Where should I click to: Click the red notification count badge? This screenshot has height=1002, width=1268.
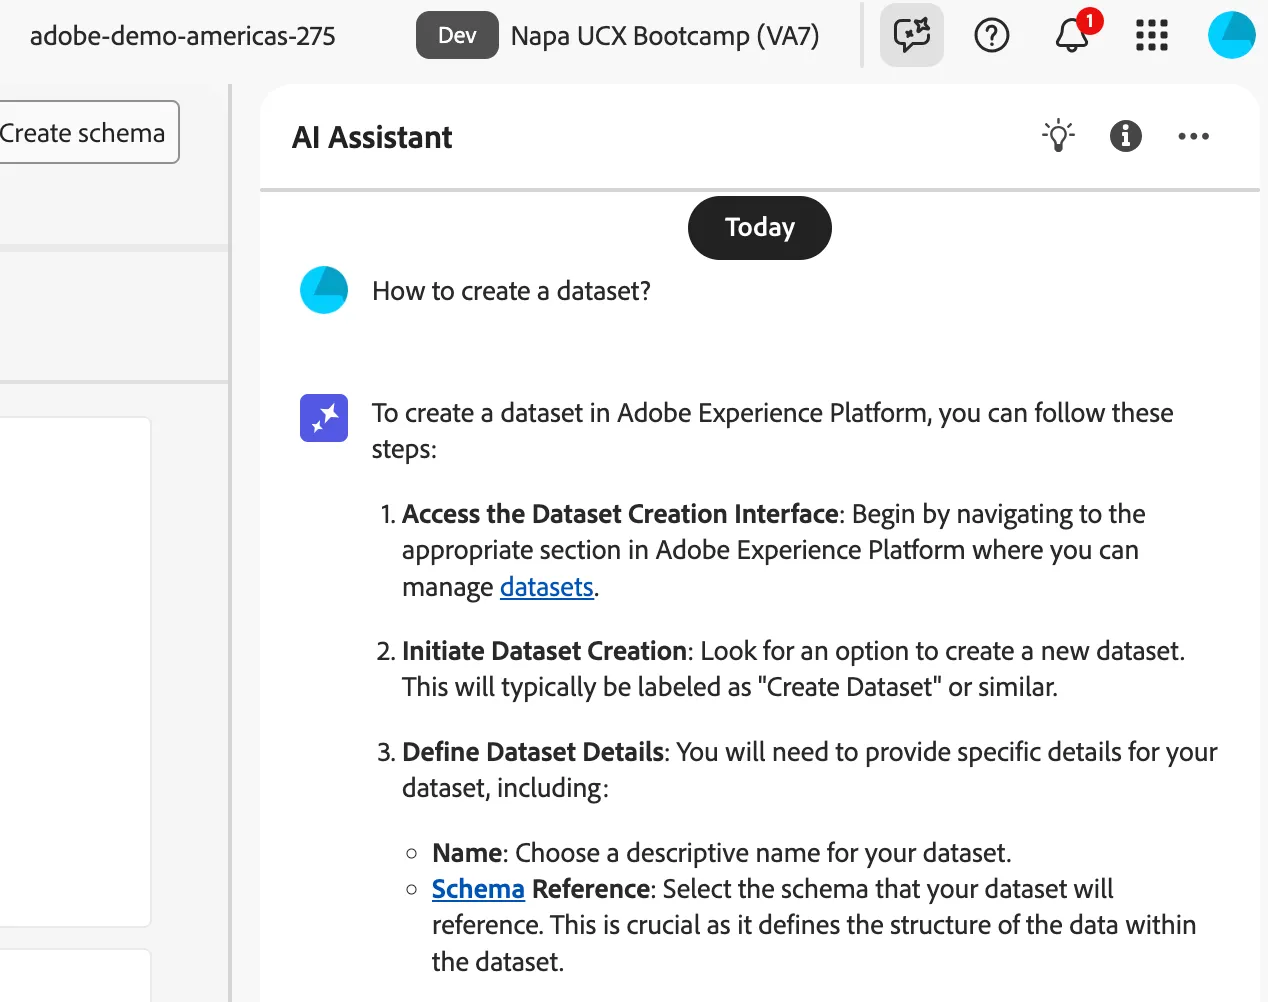(x=1089, y=21)
